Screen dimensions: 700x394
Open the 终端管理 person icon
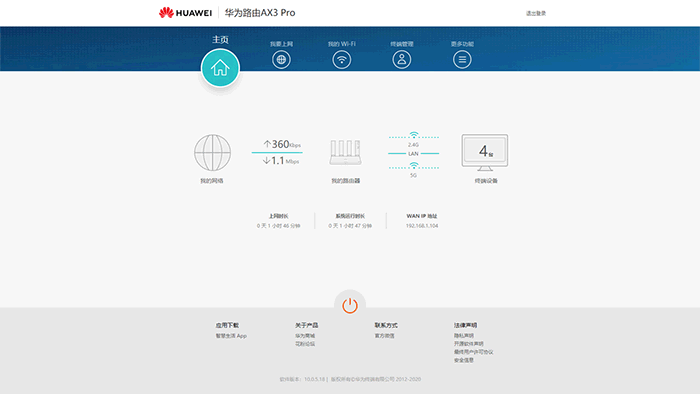[402, 59]
